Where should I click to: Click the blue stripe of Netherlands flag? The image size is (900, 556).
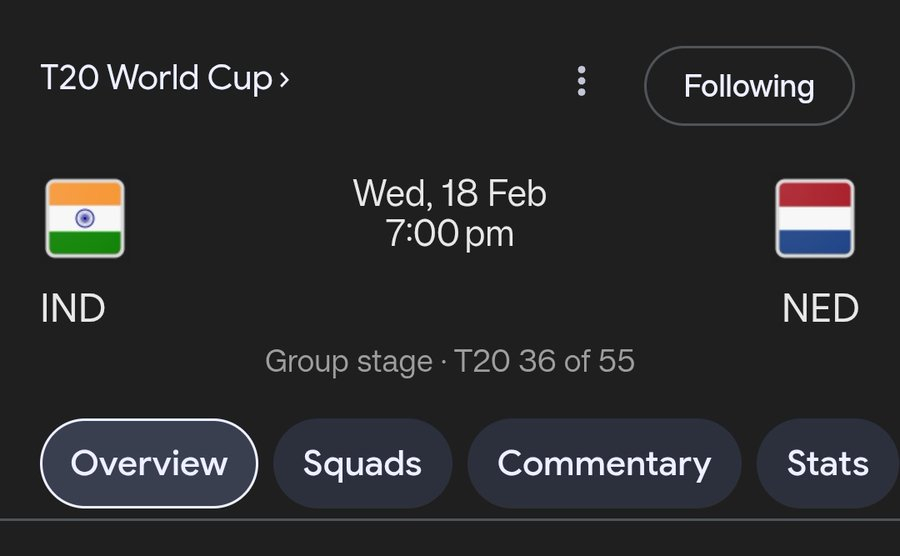pyautogui.click(x=815, y=242)
